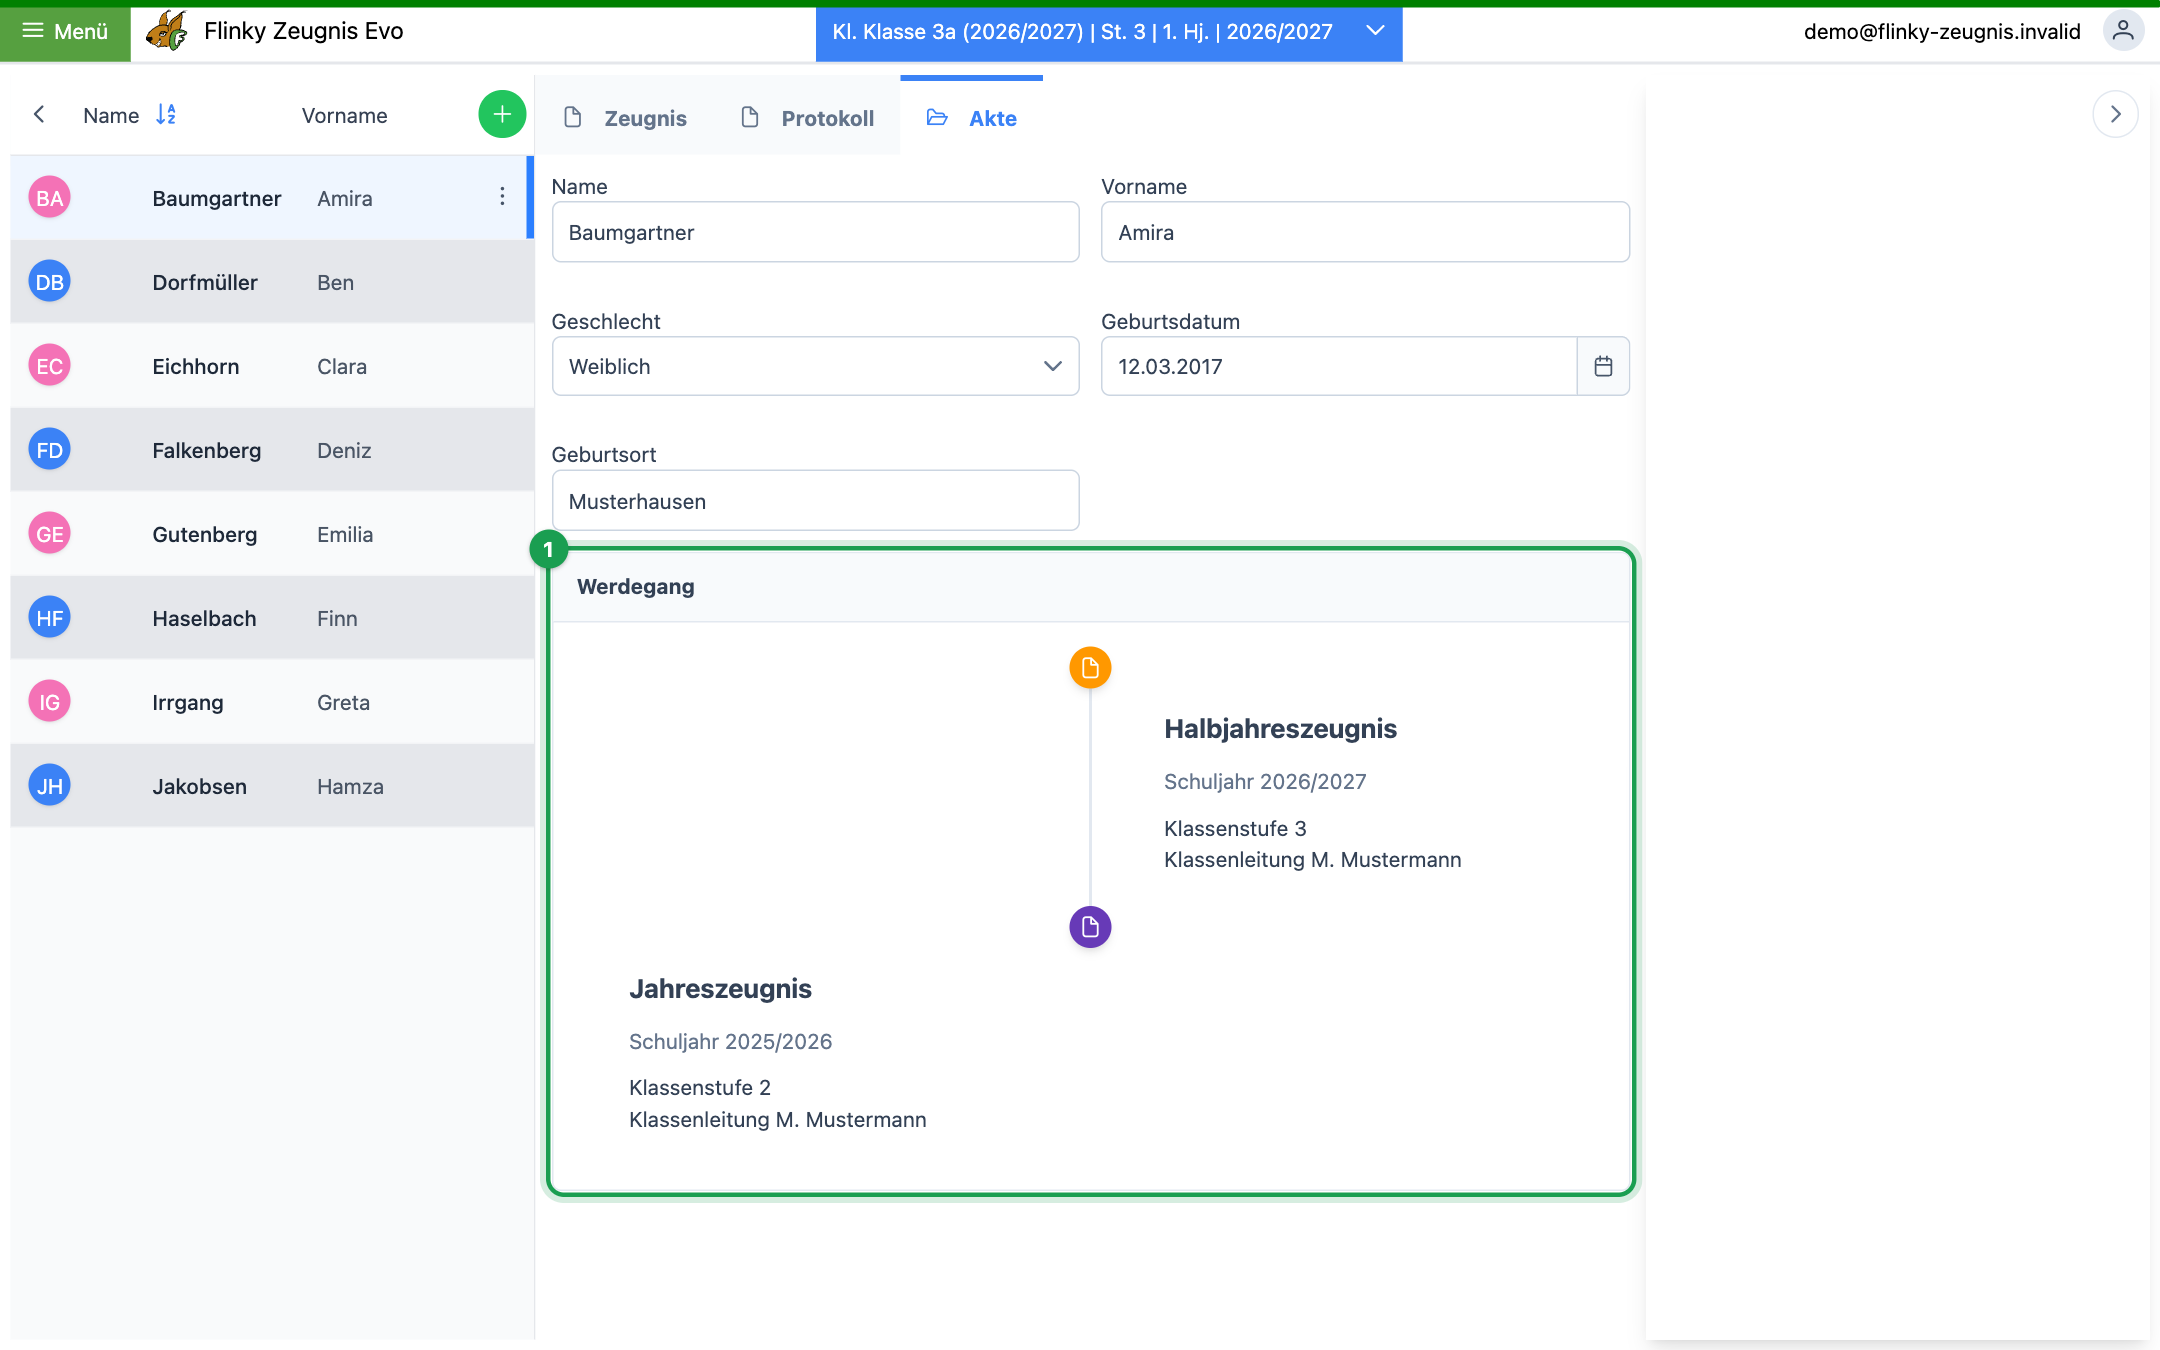Collapse the student list with back chevron
Screen dimensions: 2160x1350
click(39, 115)
